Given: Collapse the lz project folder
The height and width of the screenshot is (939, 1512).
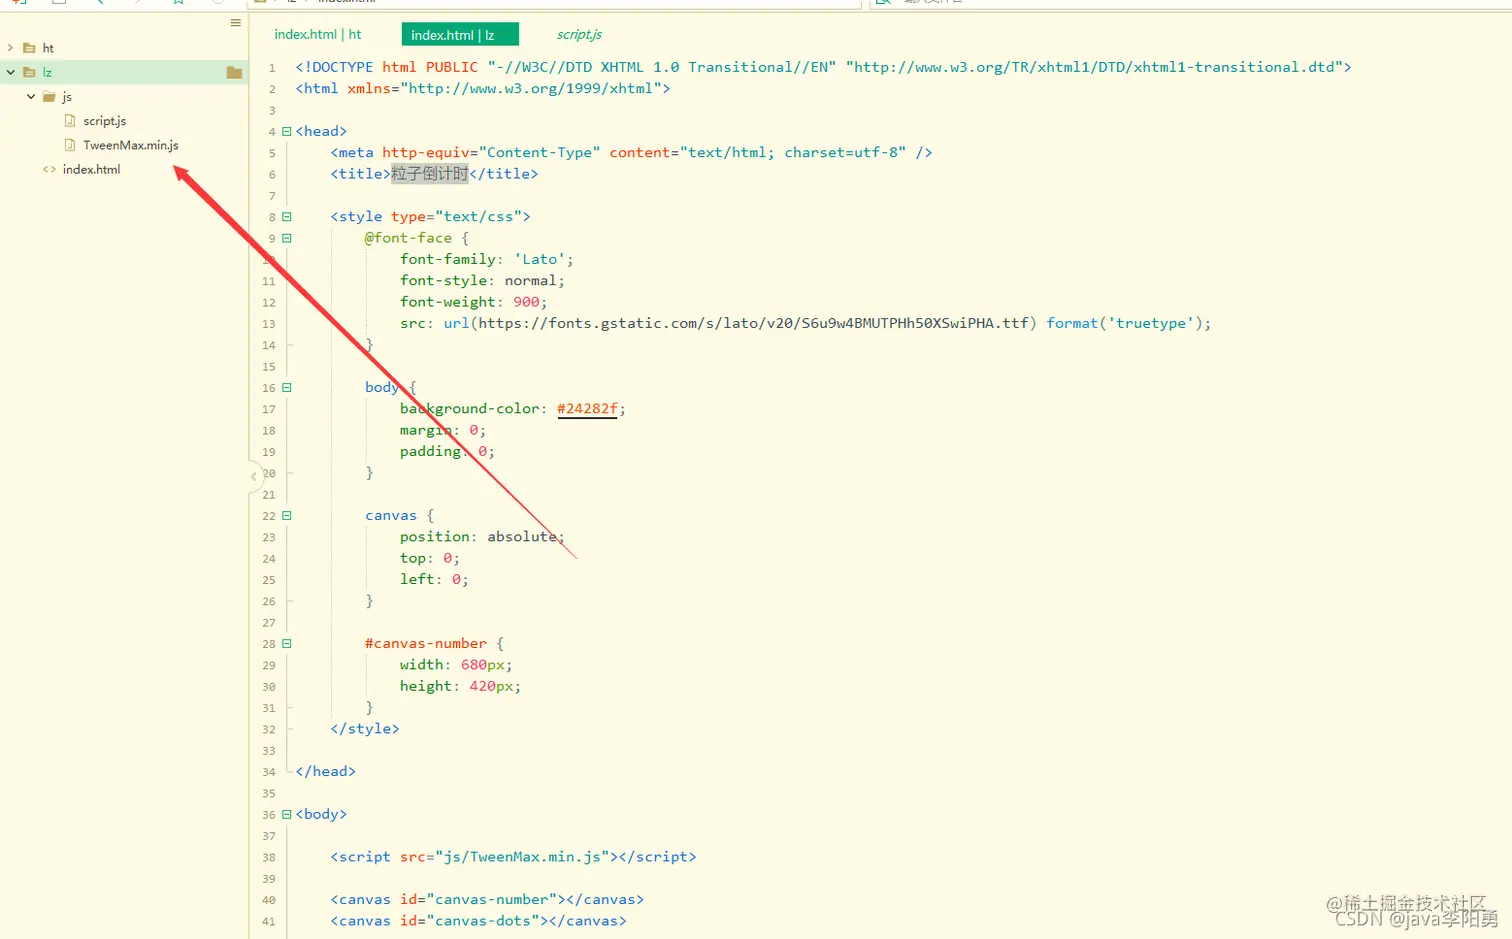Looking at the screenshot, I should (11, 72).
